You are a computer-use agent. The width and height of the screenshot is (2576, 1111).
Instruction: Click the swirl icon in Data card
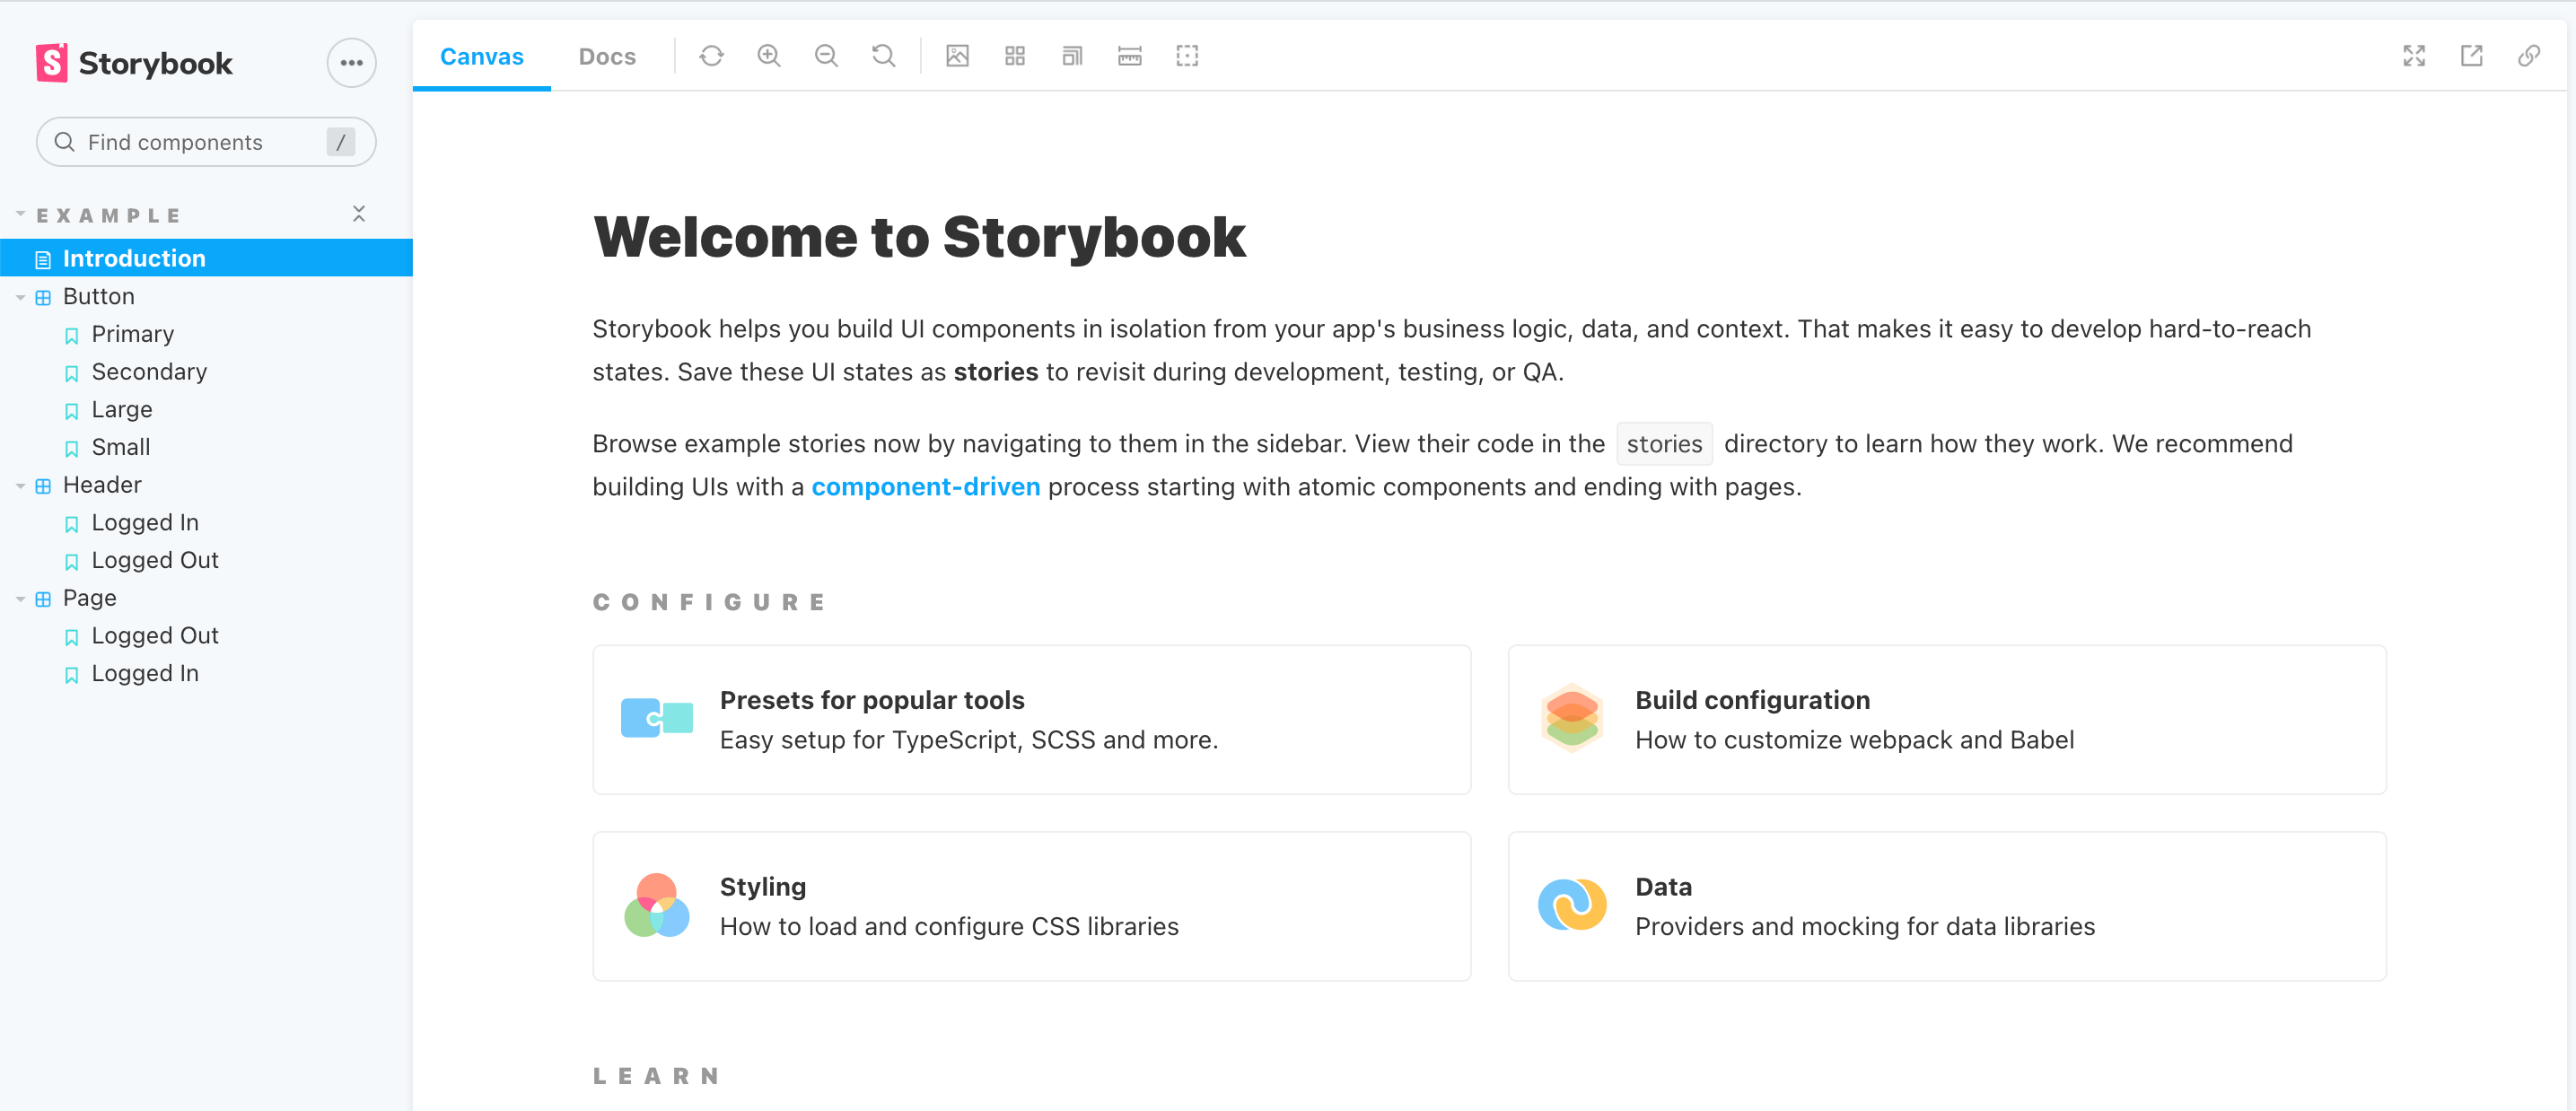[x=1572, y=905]
